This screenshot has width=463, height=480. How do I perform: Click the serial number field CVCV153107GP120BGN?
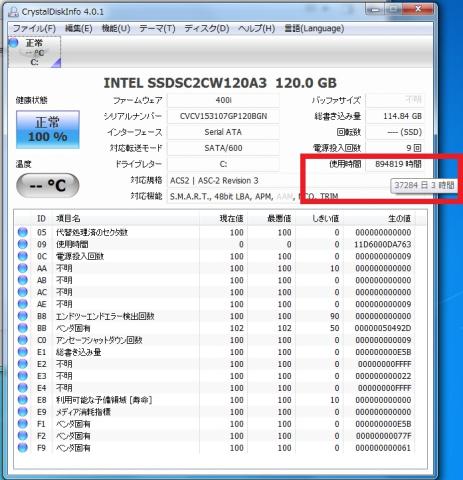[x=223, y=116]
